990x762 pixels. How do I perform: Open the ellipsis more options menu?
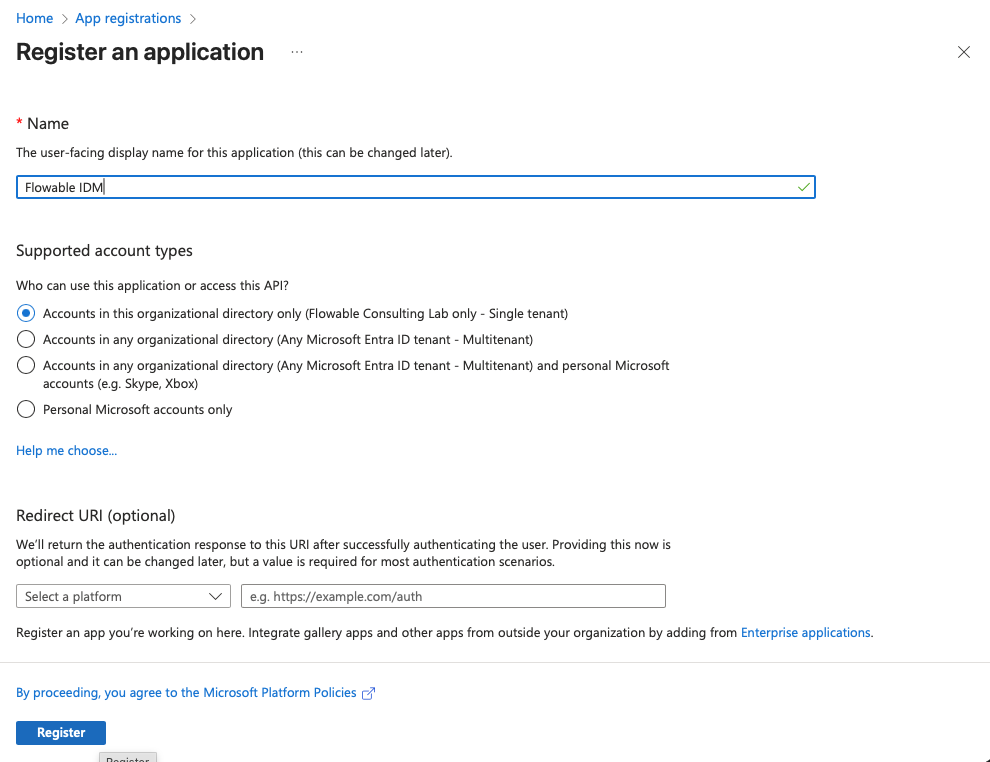point(297,52)
